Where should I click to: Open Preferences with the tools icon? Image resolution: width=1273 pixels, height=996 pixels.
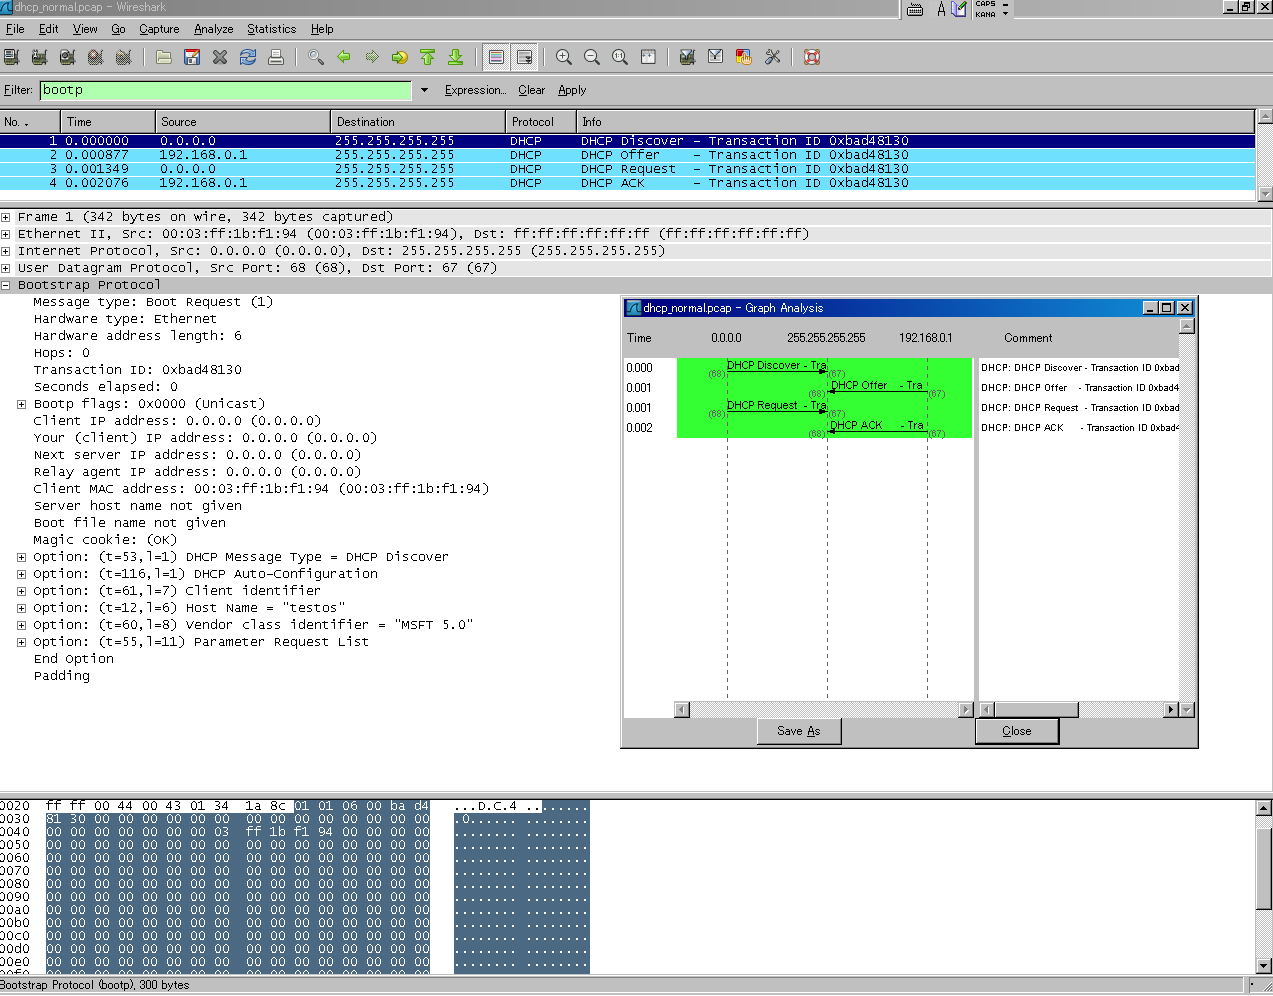[x=772, y=57]
